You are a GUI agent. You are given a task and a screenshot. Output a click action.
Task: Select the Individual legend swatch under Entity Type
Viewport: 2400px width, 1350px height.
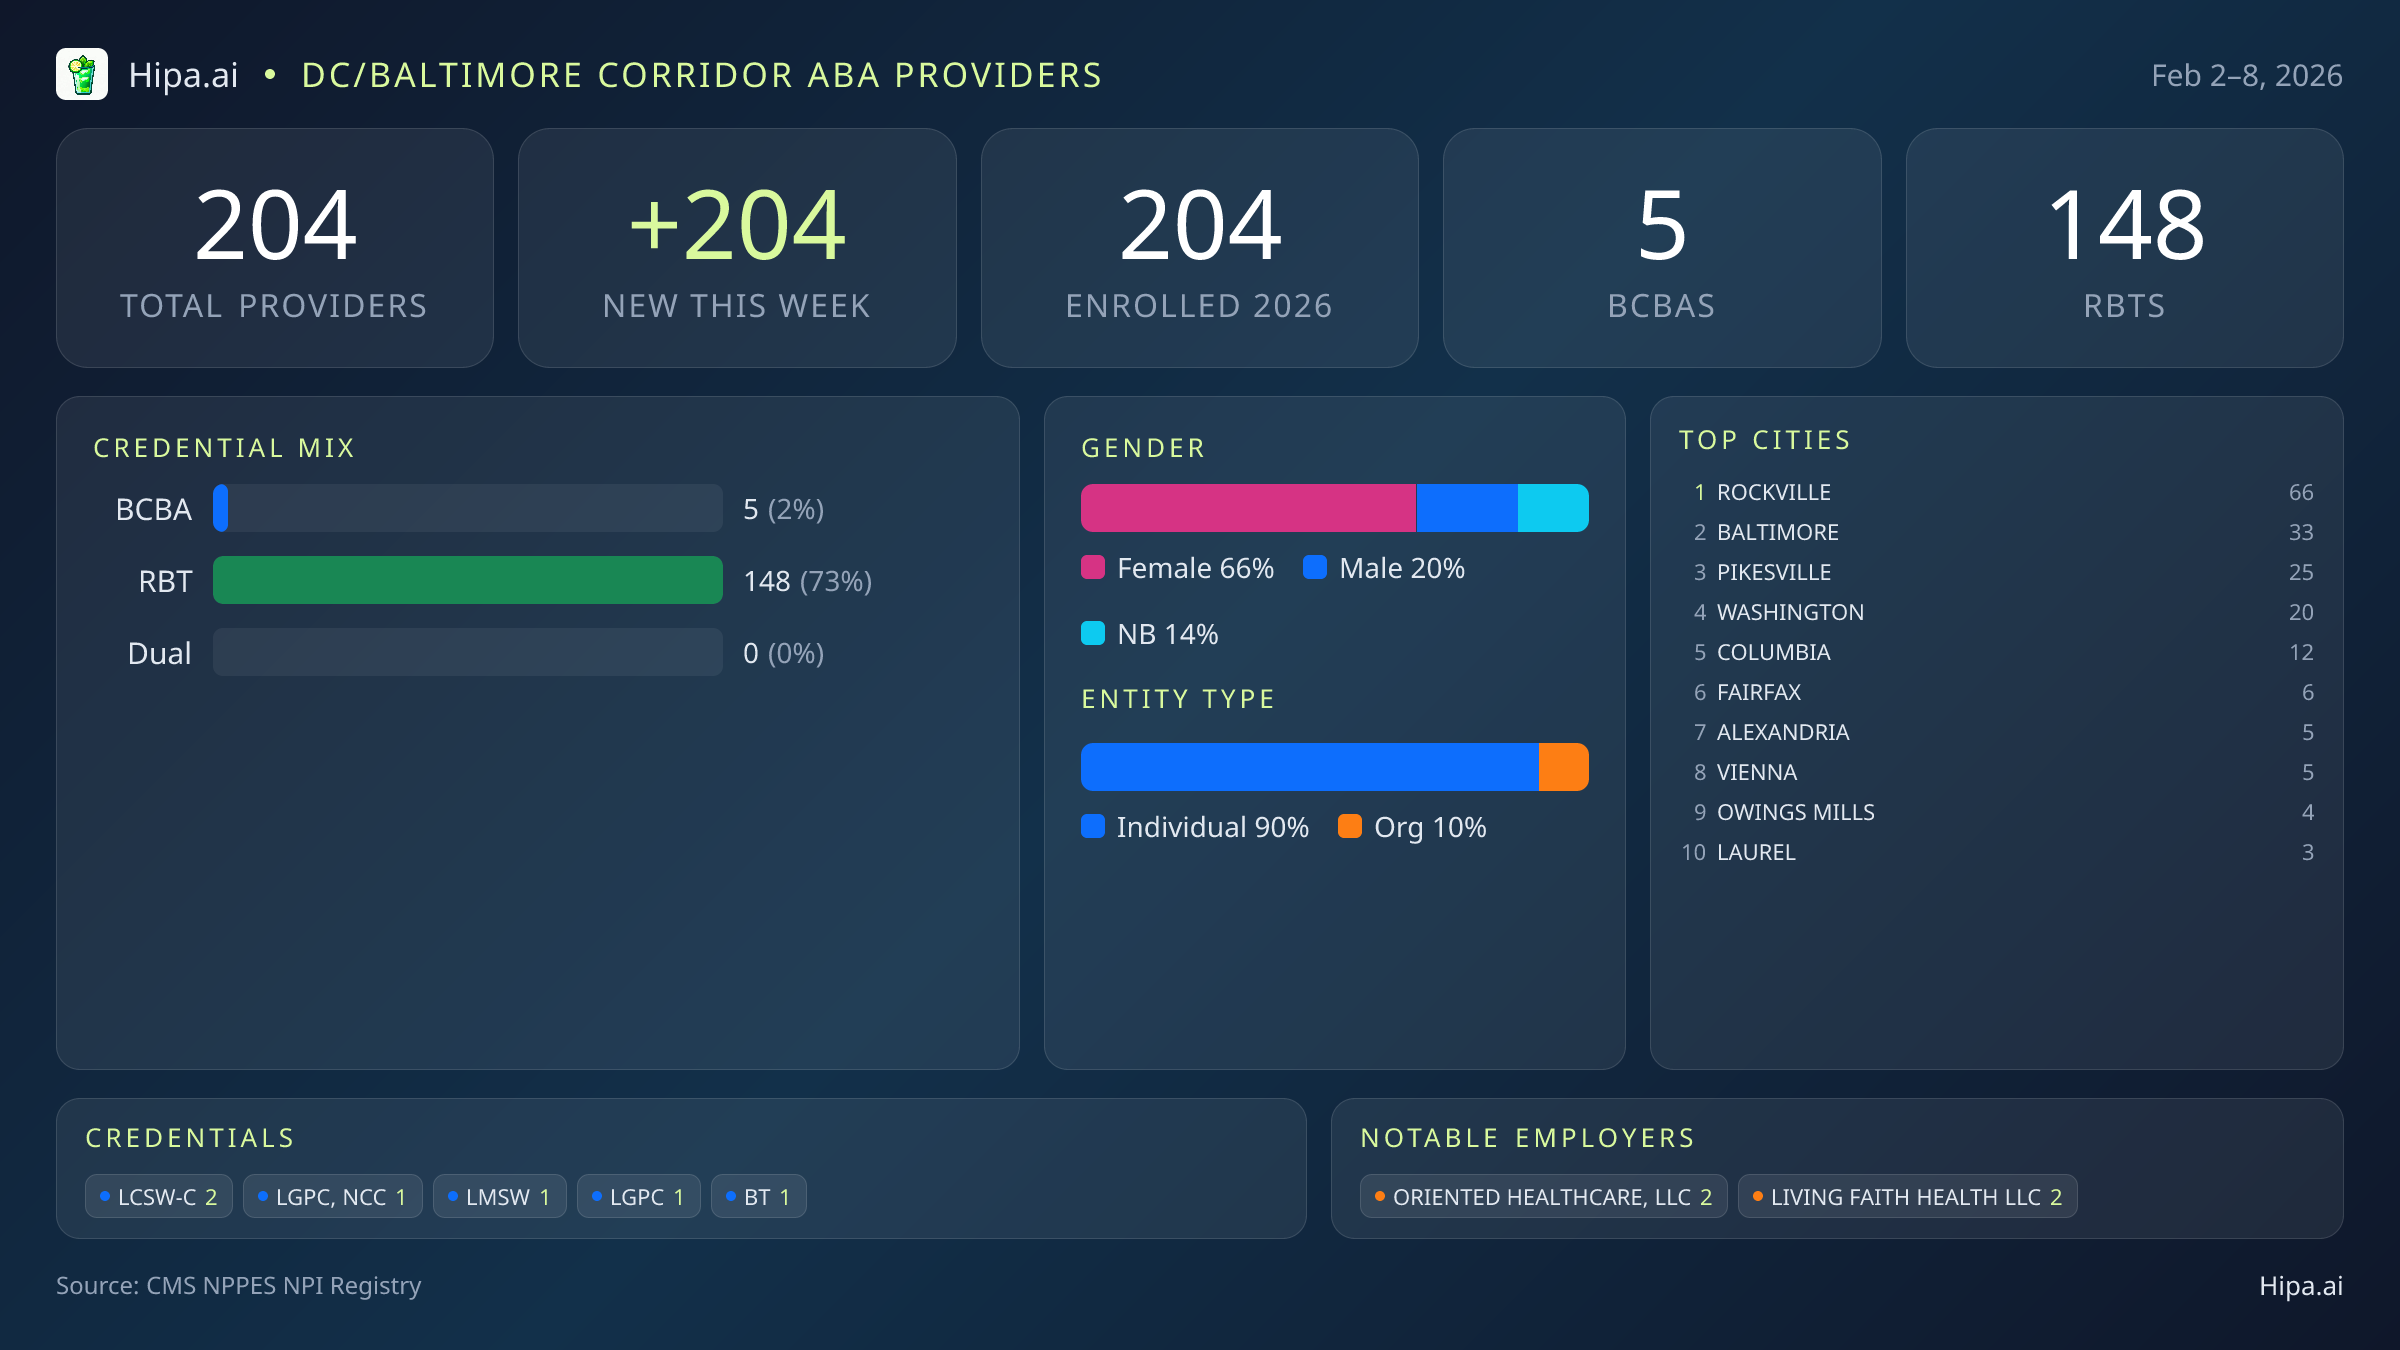point(1094,827)
